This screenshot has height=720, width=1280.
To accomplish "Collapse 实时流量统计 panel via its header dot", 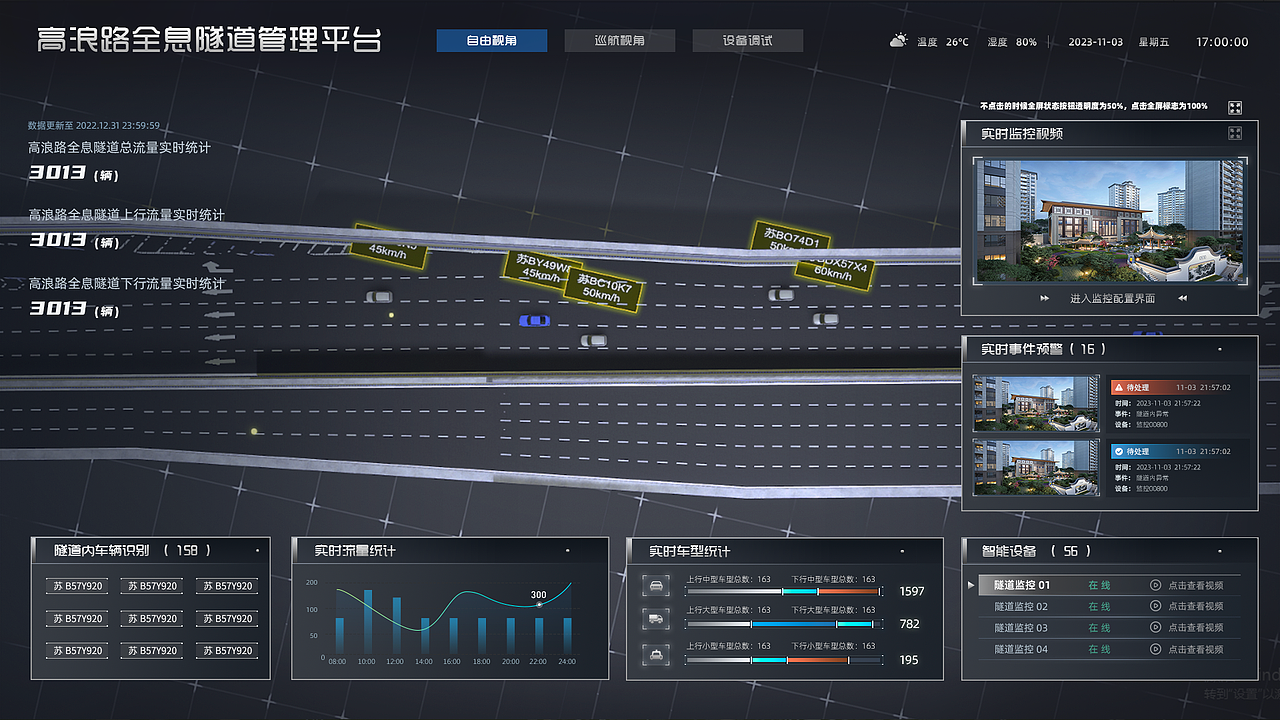I will (568, 550).
